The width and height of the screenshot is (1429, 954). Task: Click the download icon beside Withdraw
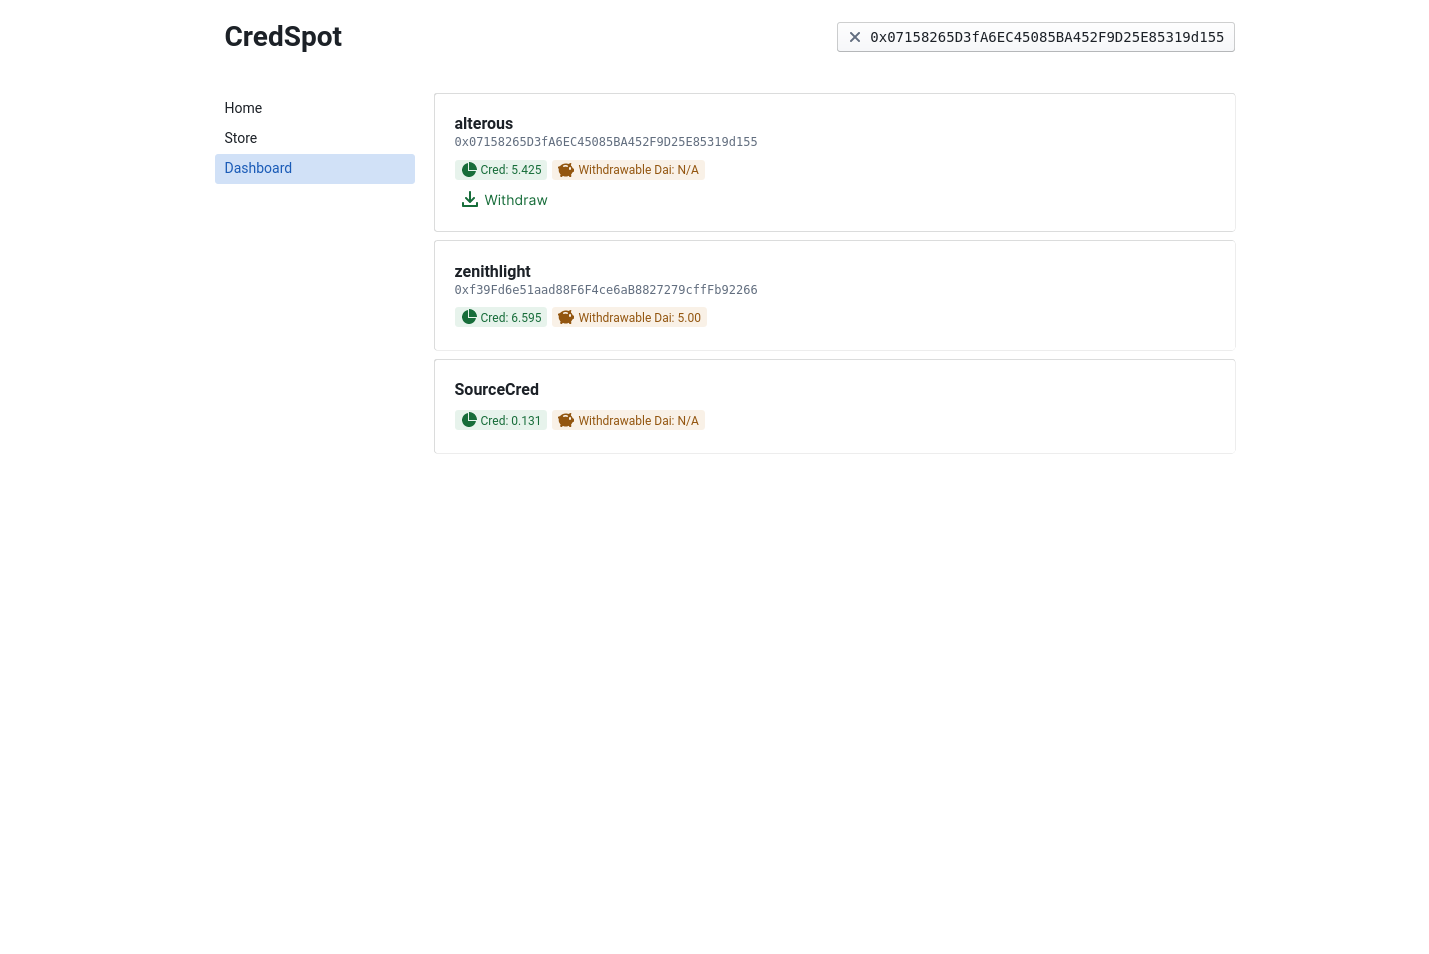pos(470,200)
